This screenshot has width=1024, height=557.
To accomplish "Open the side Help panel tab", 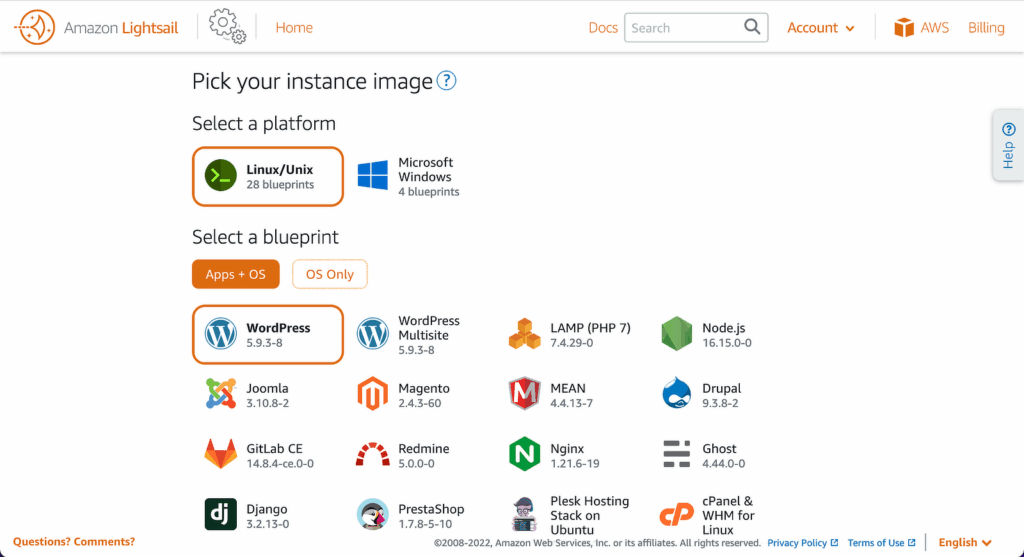I will (1008, 145).
